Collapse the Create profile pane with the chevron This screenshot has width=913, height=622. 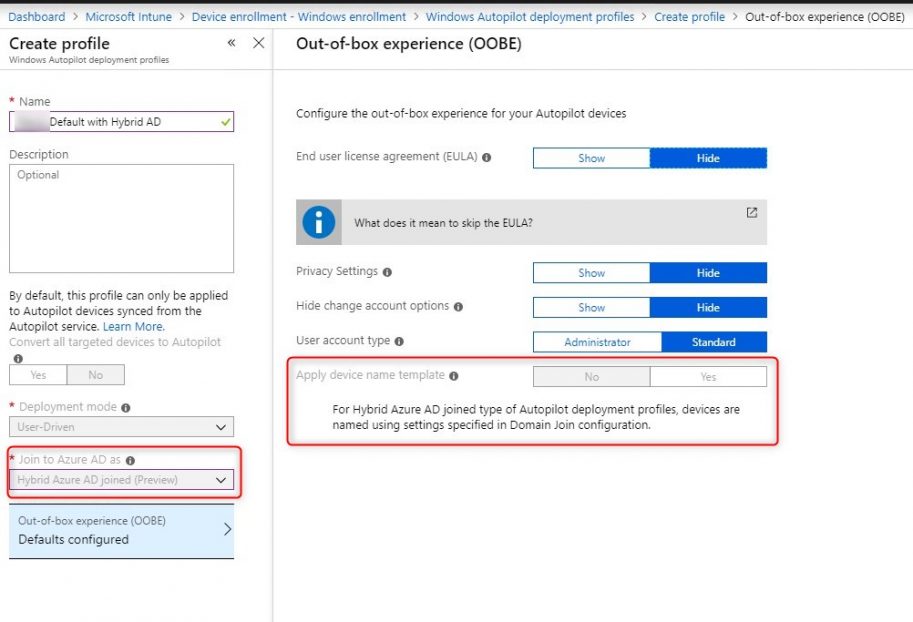pos(231,43)
